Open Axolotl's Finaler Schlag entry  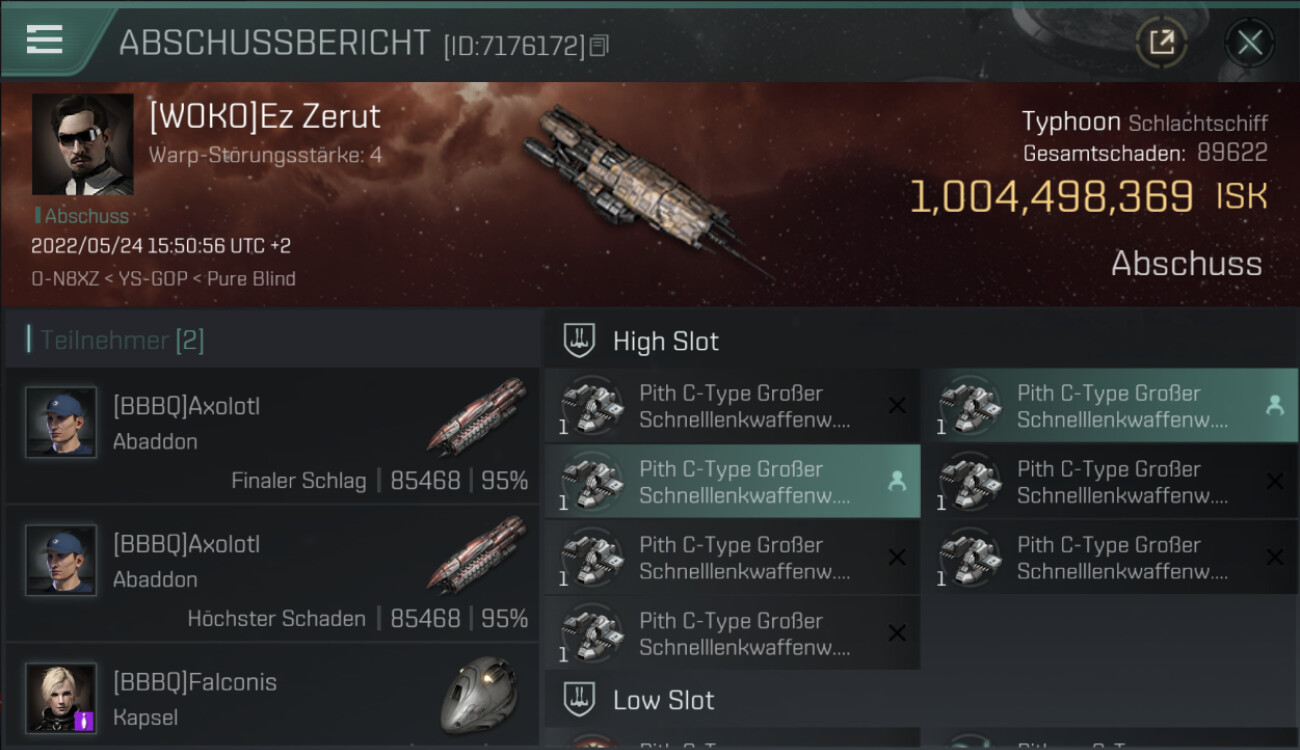coord(272,436)
